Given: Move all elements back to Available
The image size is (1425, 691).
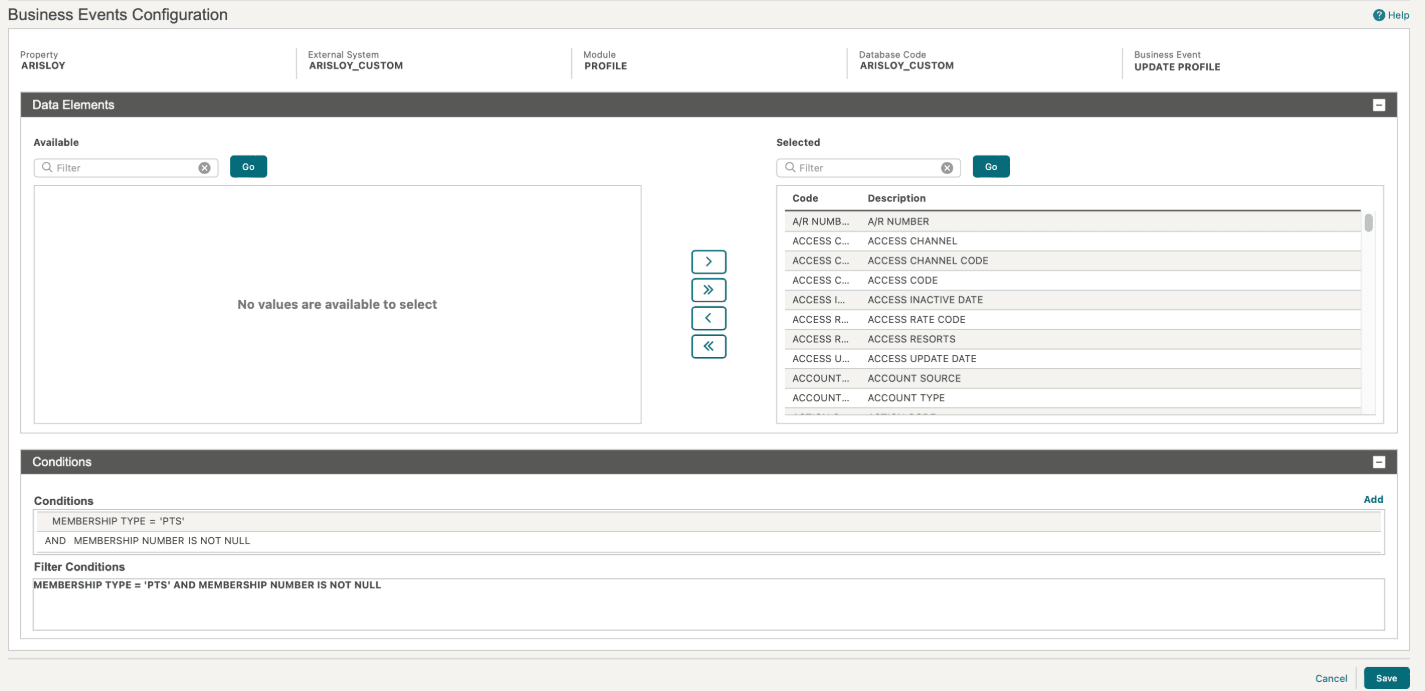Looking at the screenshot, I should coord(708,345).
